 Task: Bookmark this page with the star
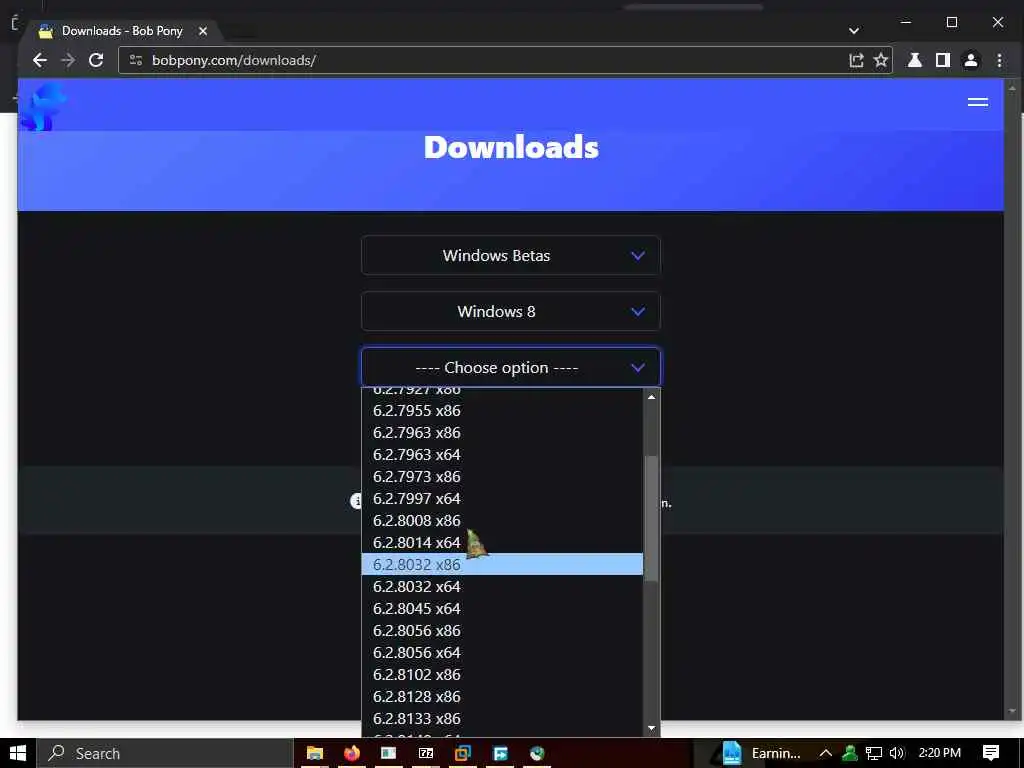pyautogui.click(x=881, y=60)
